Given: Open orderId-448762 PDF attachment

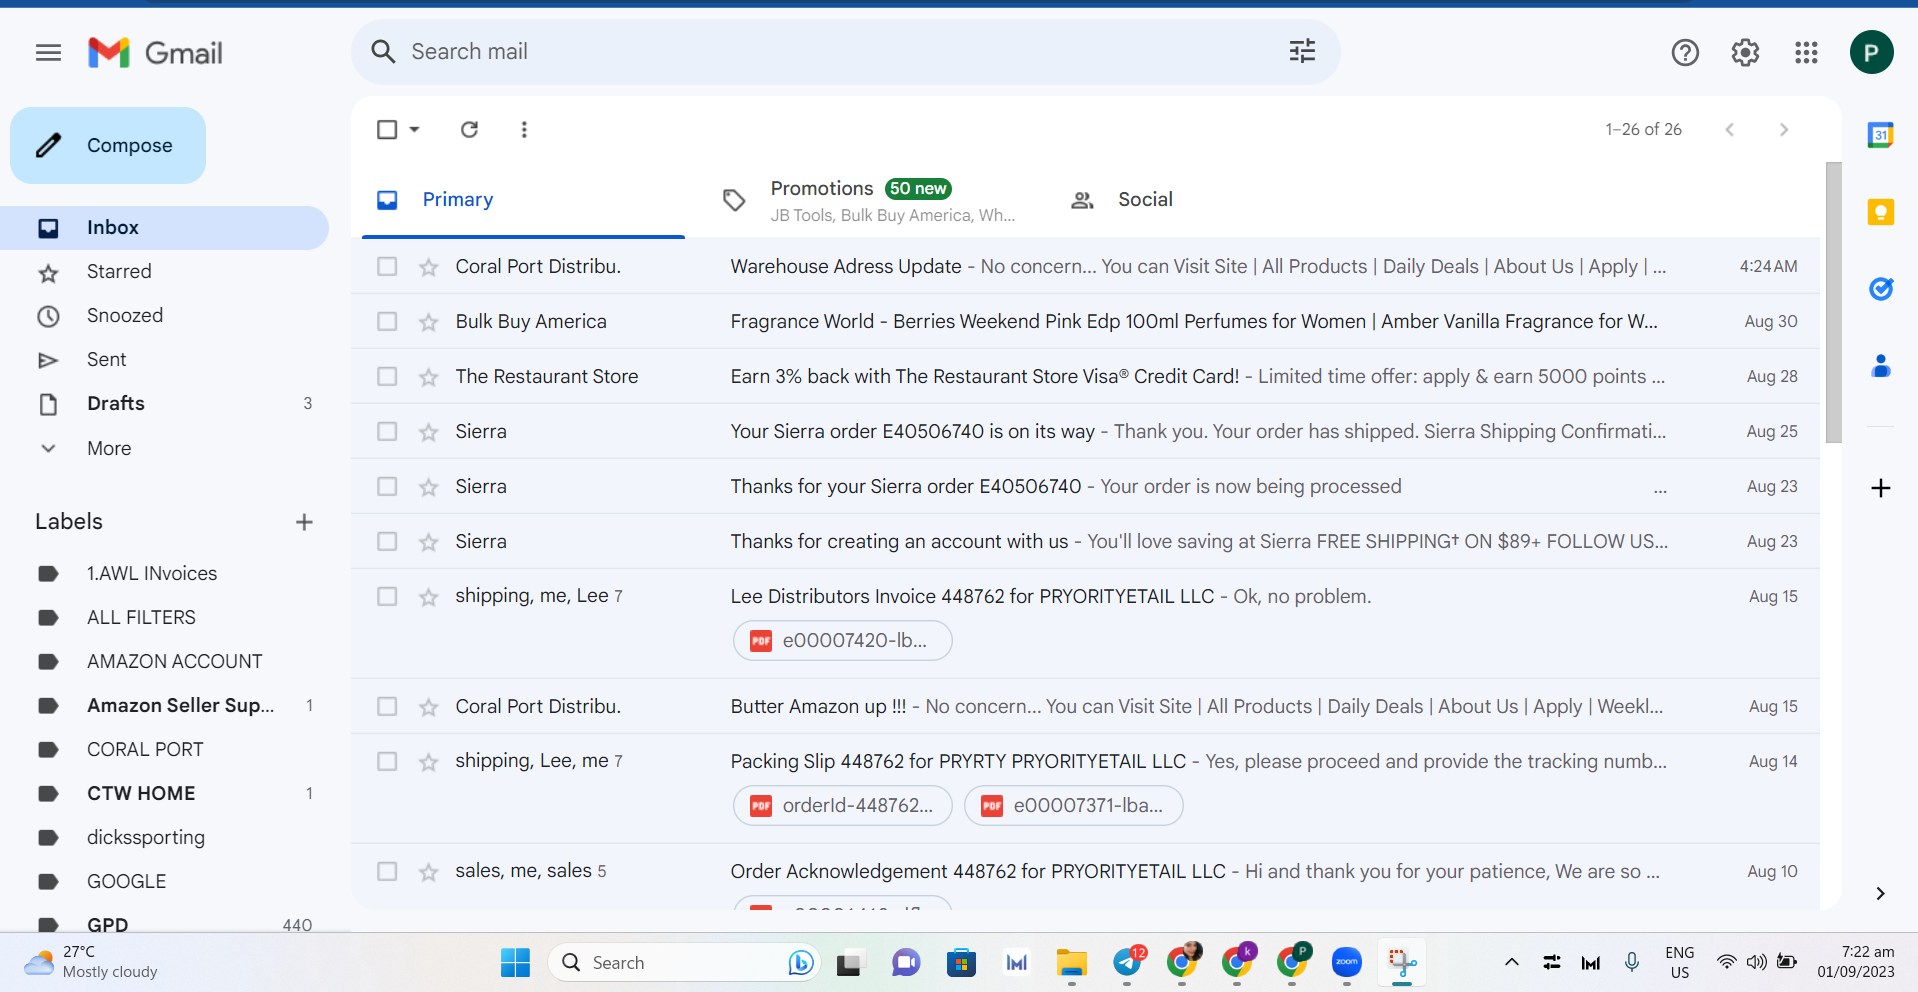Looking at the screenshot, I should click(844, 806).
